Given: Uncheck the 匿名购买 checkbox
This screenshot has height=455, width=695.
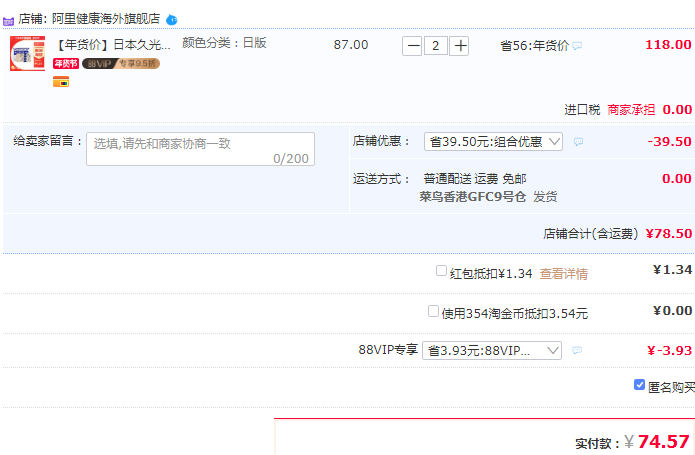Looking at the screenshot, I should point(639,385).
